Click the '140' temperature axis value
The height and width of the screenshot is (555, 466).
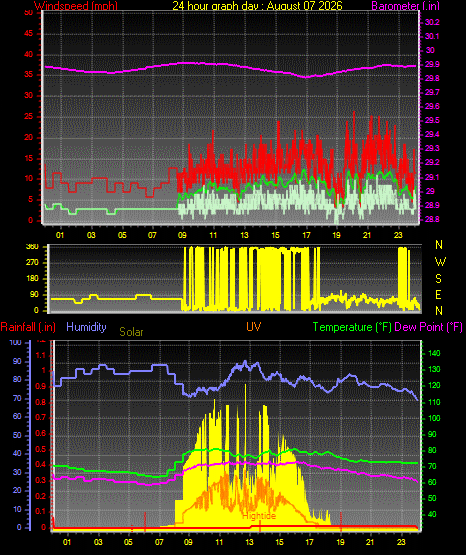coord(434,353)
